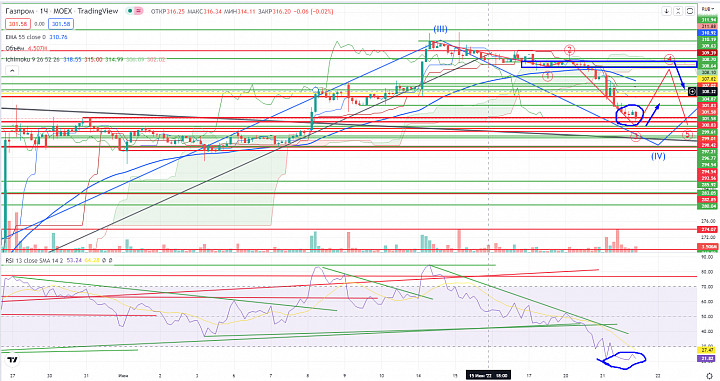
Task: Collapse the indicator legend with the chevron
Action: point(12,71)
